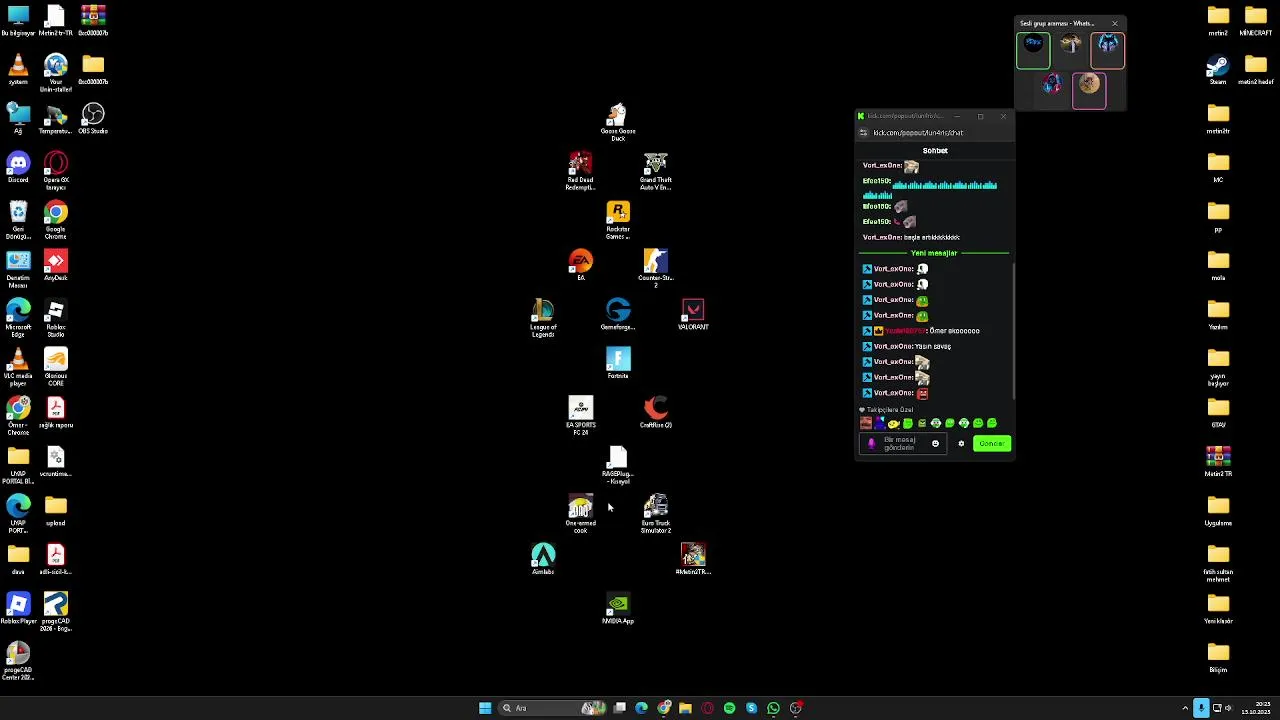Open the Red Dead Redemption shortcut

coord(580,171)
